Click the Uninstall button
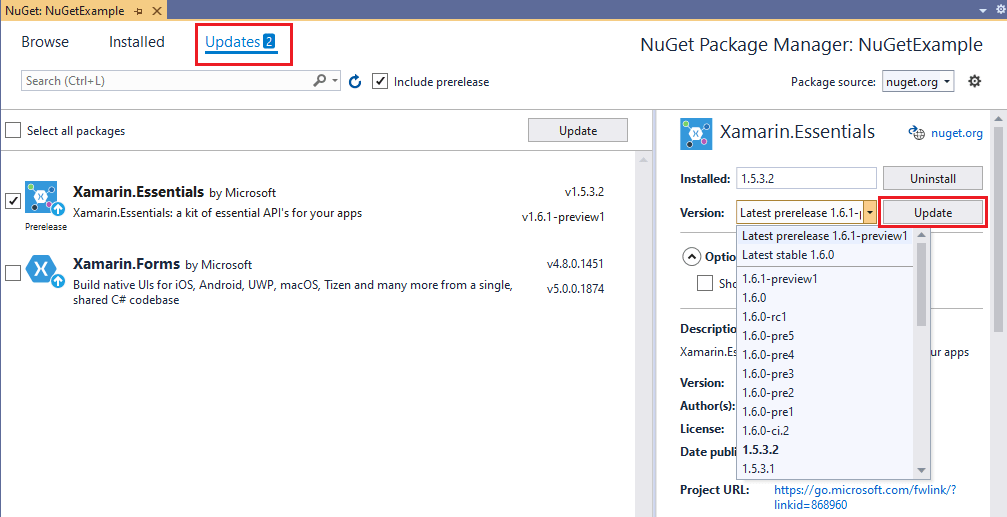Screen dimensions: 1007x517 [933, 179]
